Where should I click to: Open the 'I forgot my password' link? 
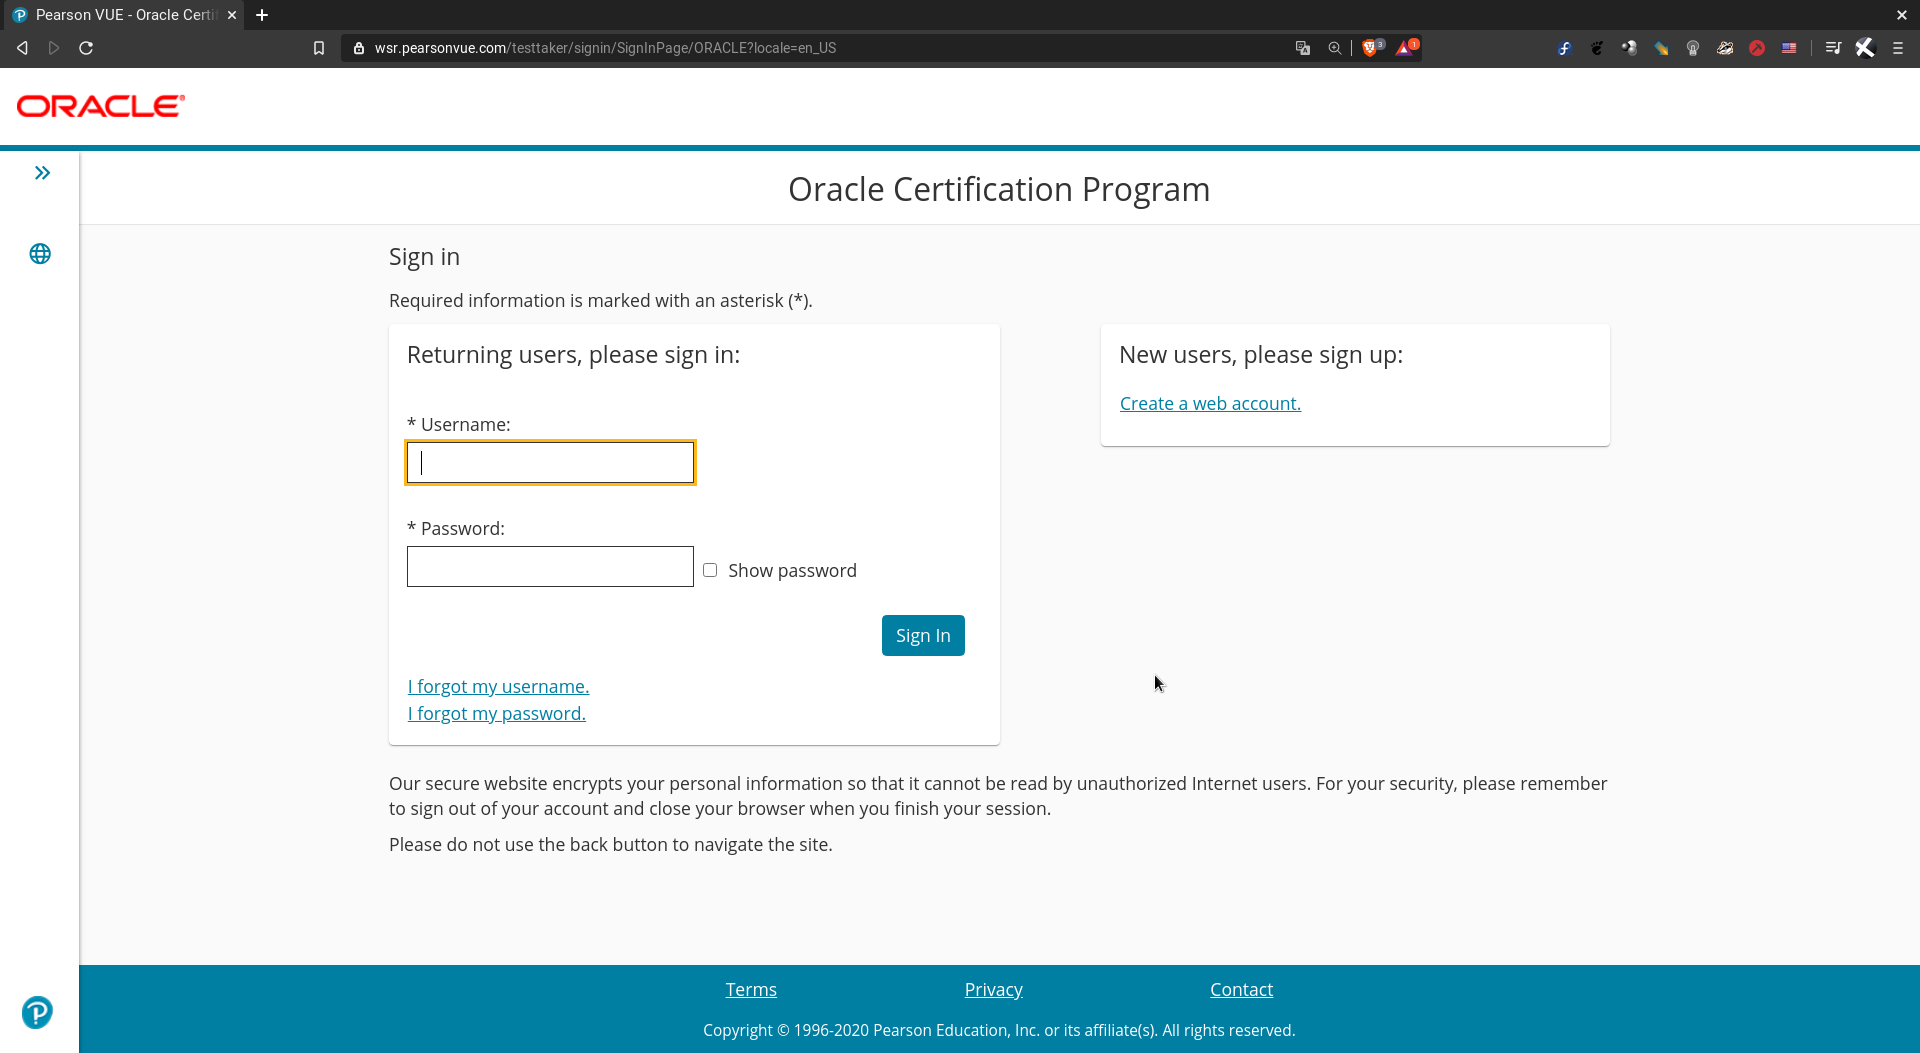pos(496,714)
